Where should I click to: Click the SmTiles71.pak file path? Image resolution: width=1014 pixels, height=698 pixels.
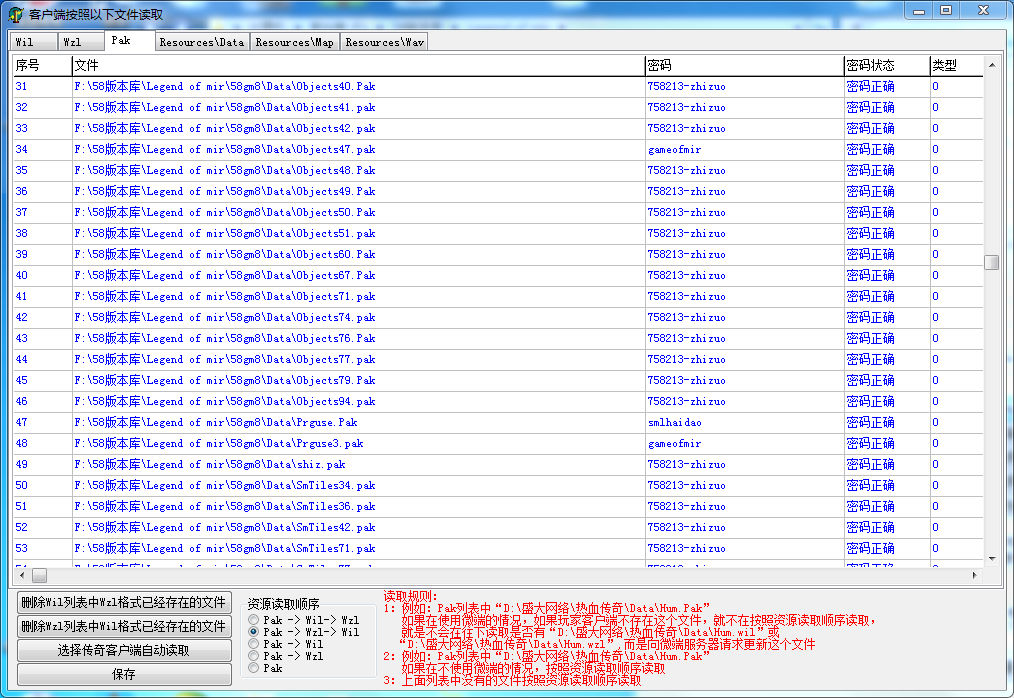[x=224, y=549]
